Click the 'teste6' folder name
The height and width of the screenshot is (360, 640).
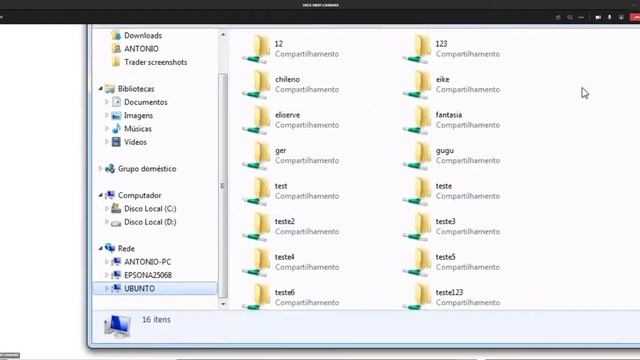[x=284, y=293]
